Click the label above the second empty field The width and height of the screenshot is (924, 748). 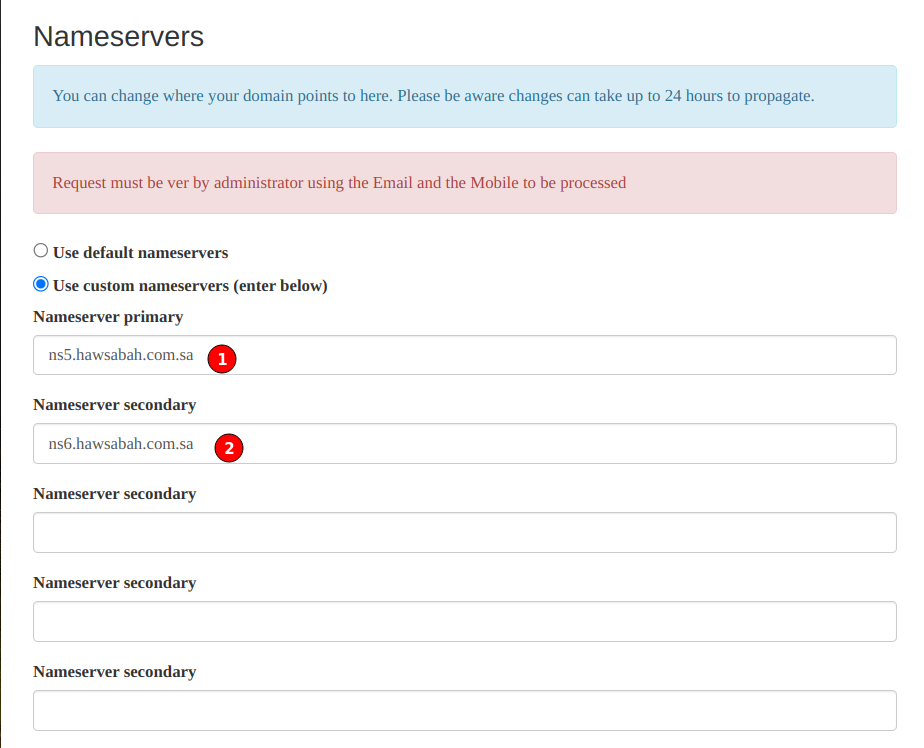coord(114,583)
